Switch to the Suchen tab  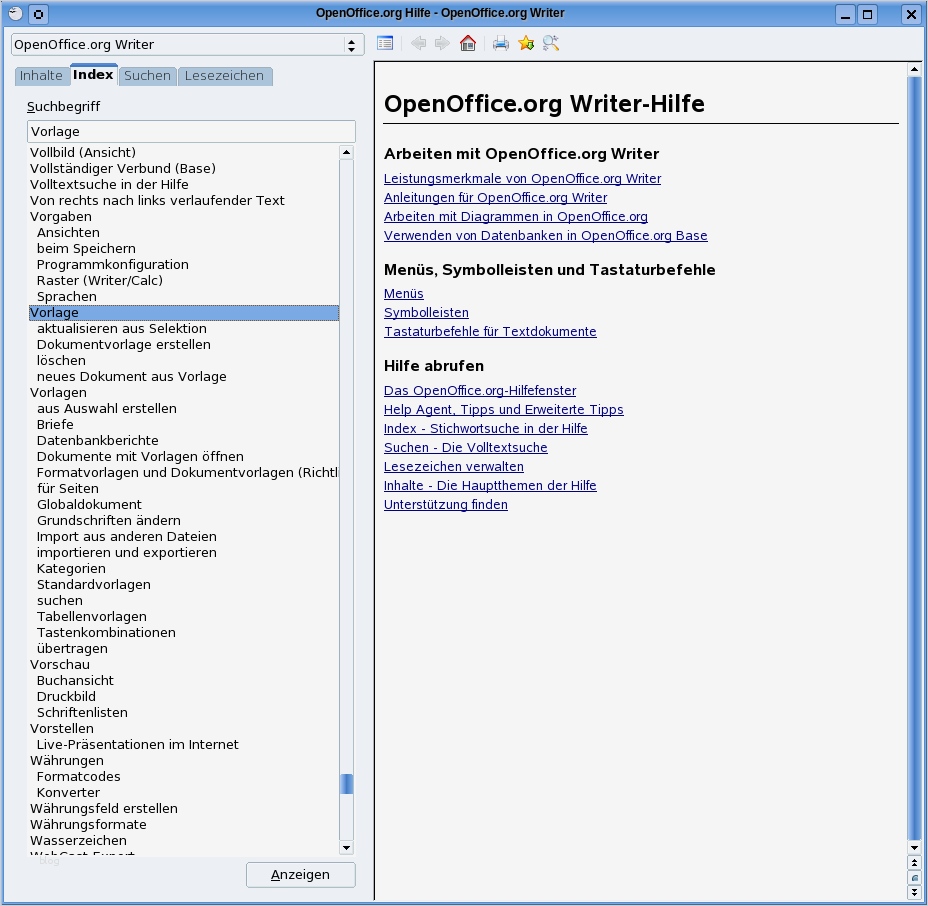click(147, 76)
